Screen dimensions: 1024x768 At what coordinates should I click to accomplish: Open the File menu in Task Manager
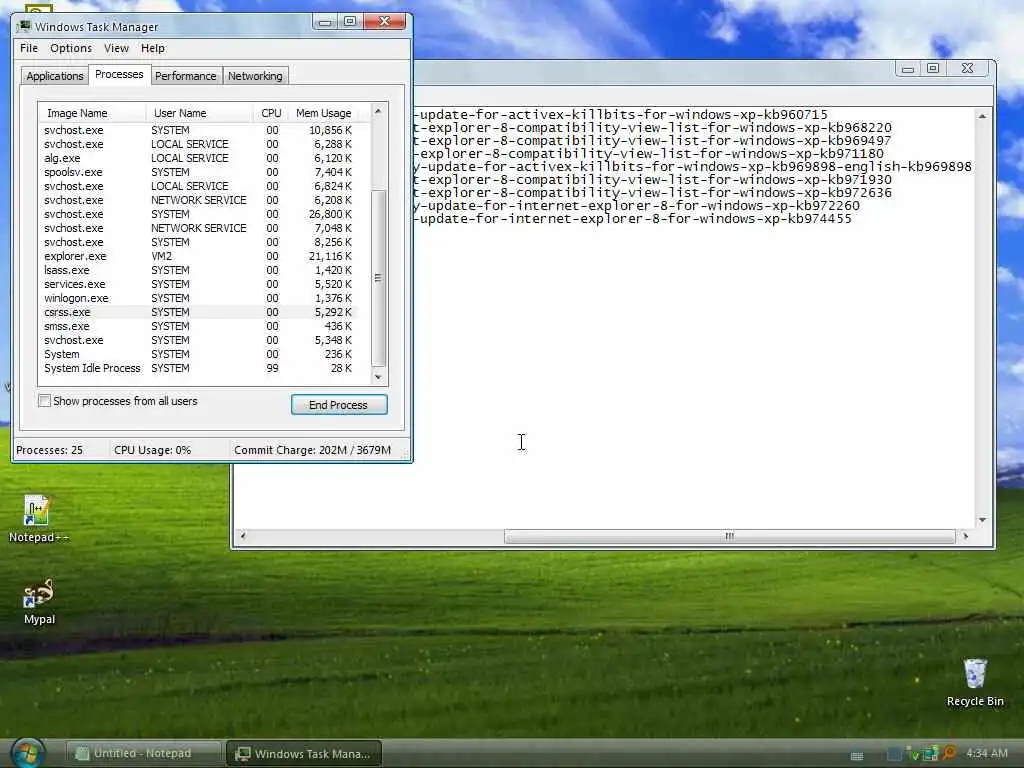(x=29, y=48)
